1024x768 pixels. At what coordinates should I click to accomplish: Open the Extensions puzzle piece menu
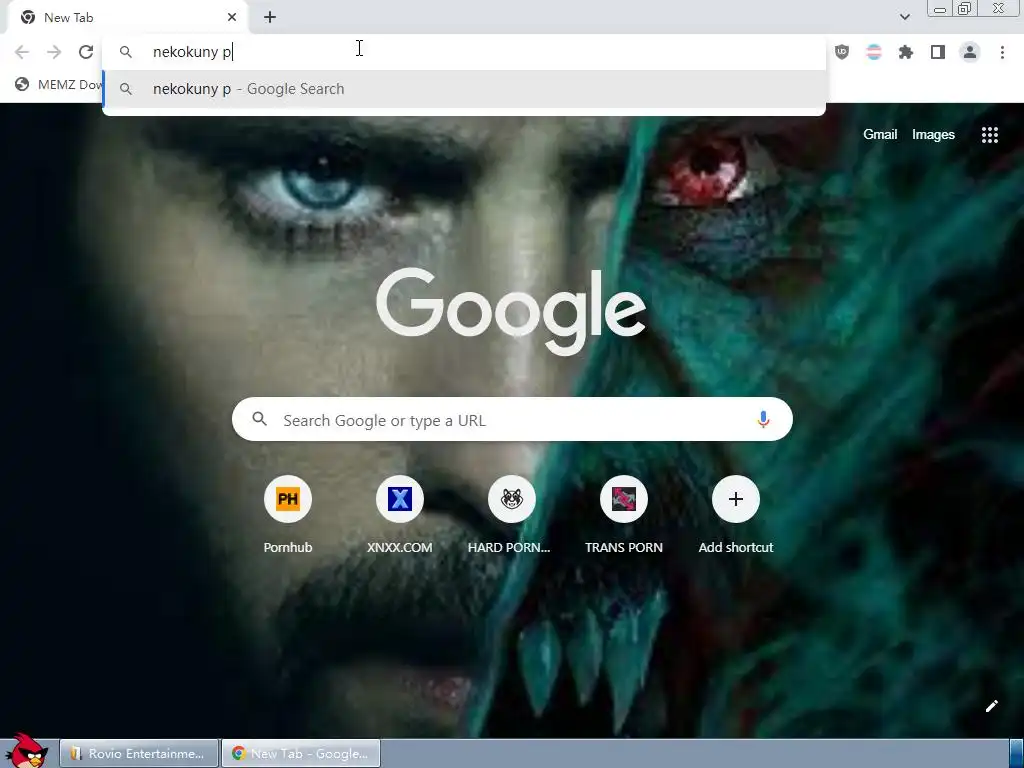click(x=906, y=52)
